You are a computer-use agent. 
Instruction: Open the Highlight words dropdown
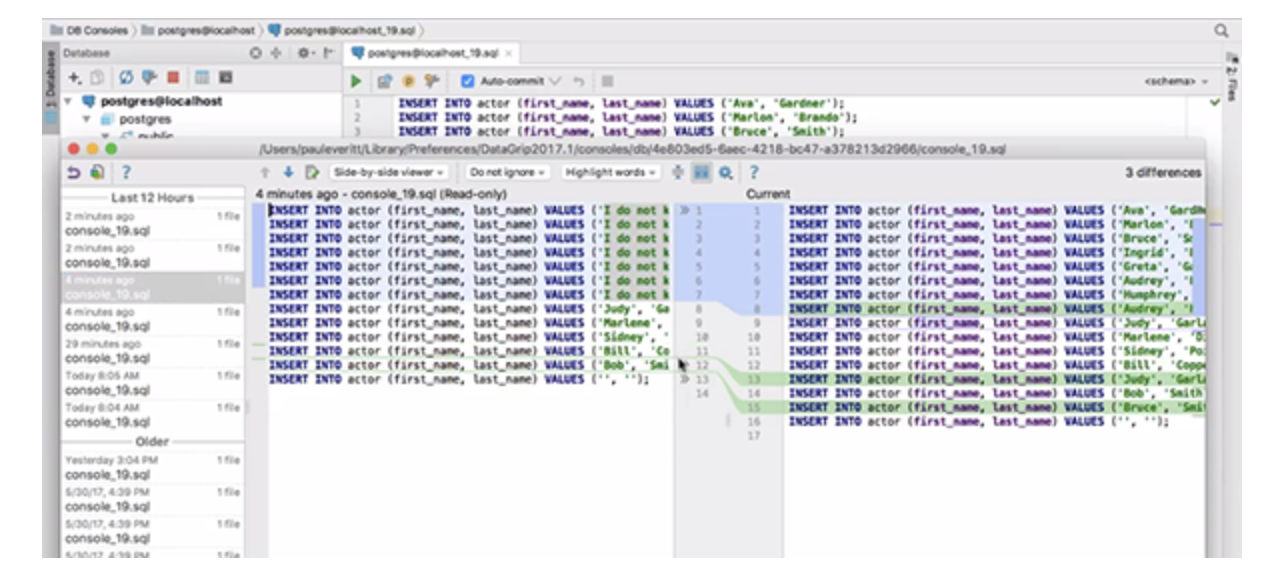(610, 173)
